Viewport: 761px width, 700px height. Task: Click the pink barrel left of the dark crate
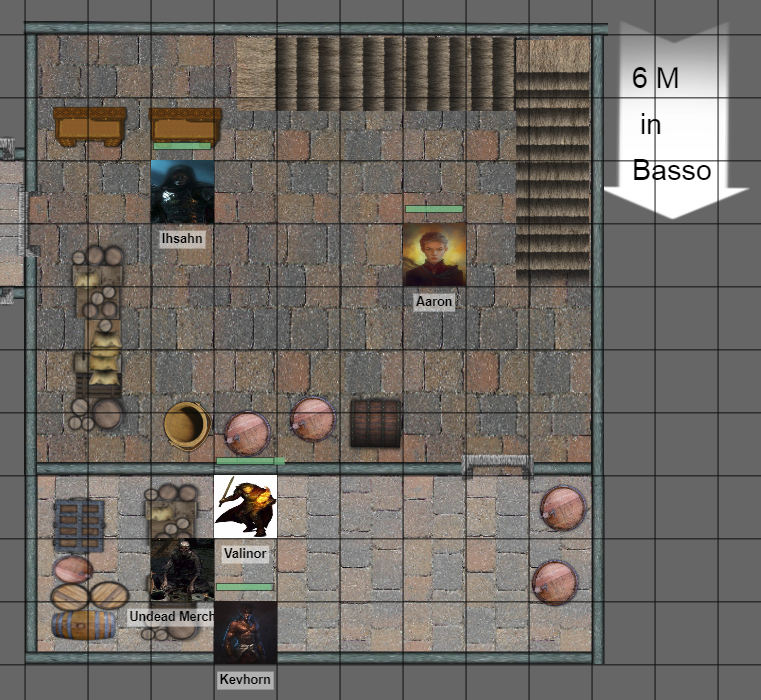(x=313, y=419)
